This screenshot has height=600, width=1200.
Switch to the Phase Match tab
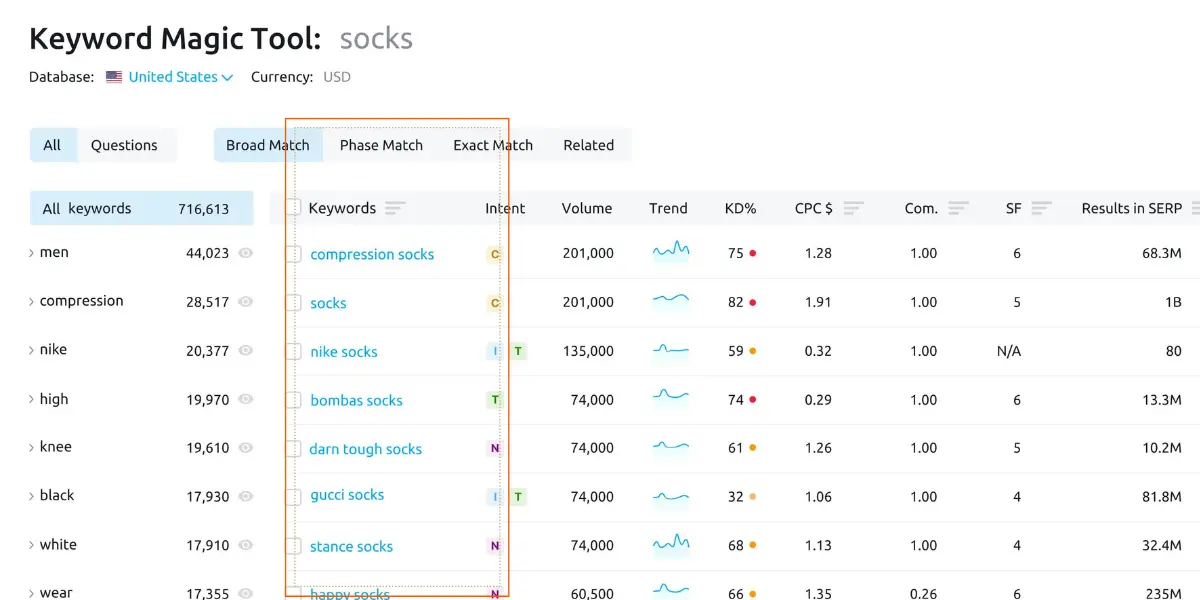tap(381, 145)
